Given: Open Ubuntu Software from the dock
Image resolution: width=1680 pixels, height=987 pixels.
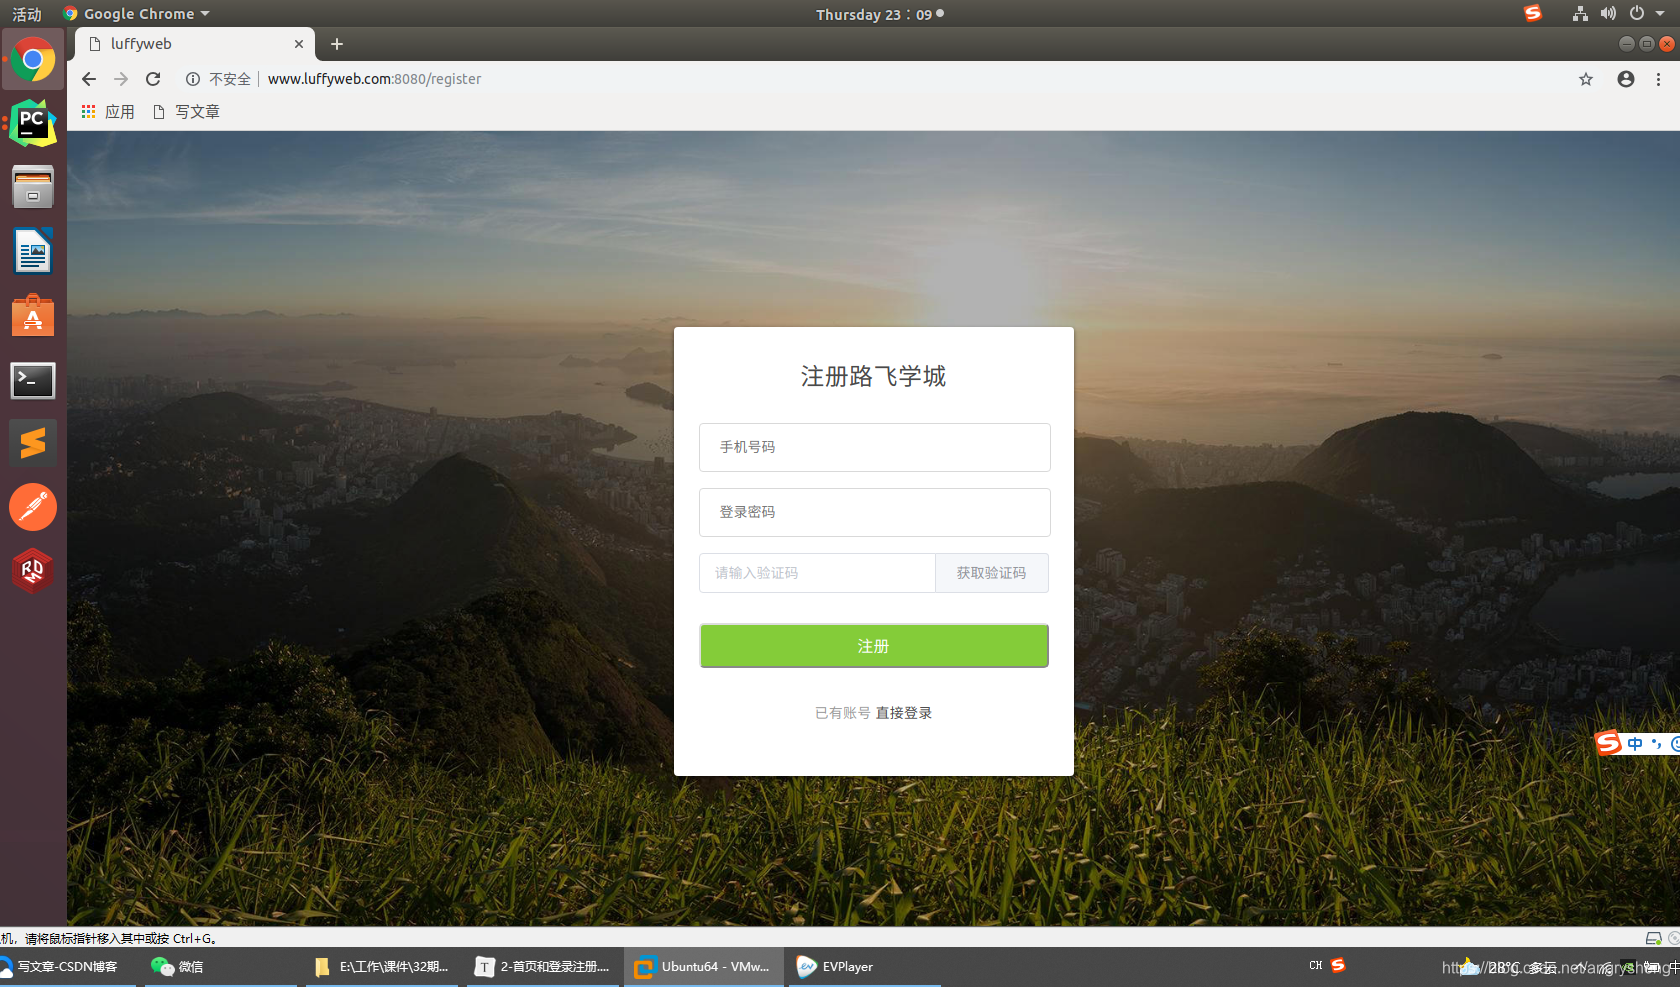Looking at the screenshot, I should click(x=33, y=315).
